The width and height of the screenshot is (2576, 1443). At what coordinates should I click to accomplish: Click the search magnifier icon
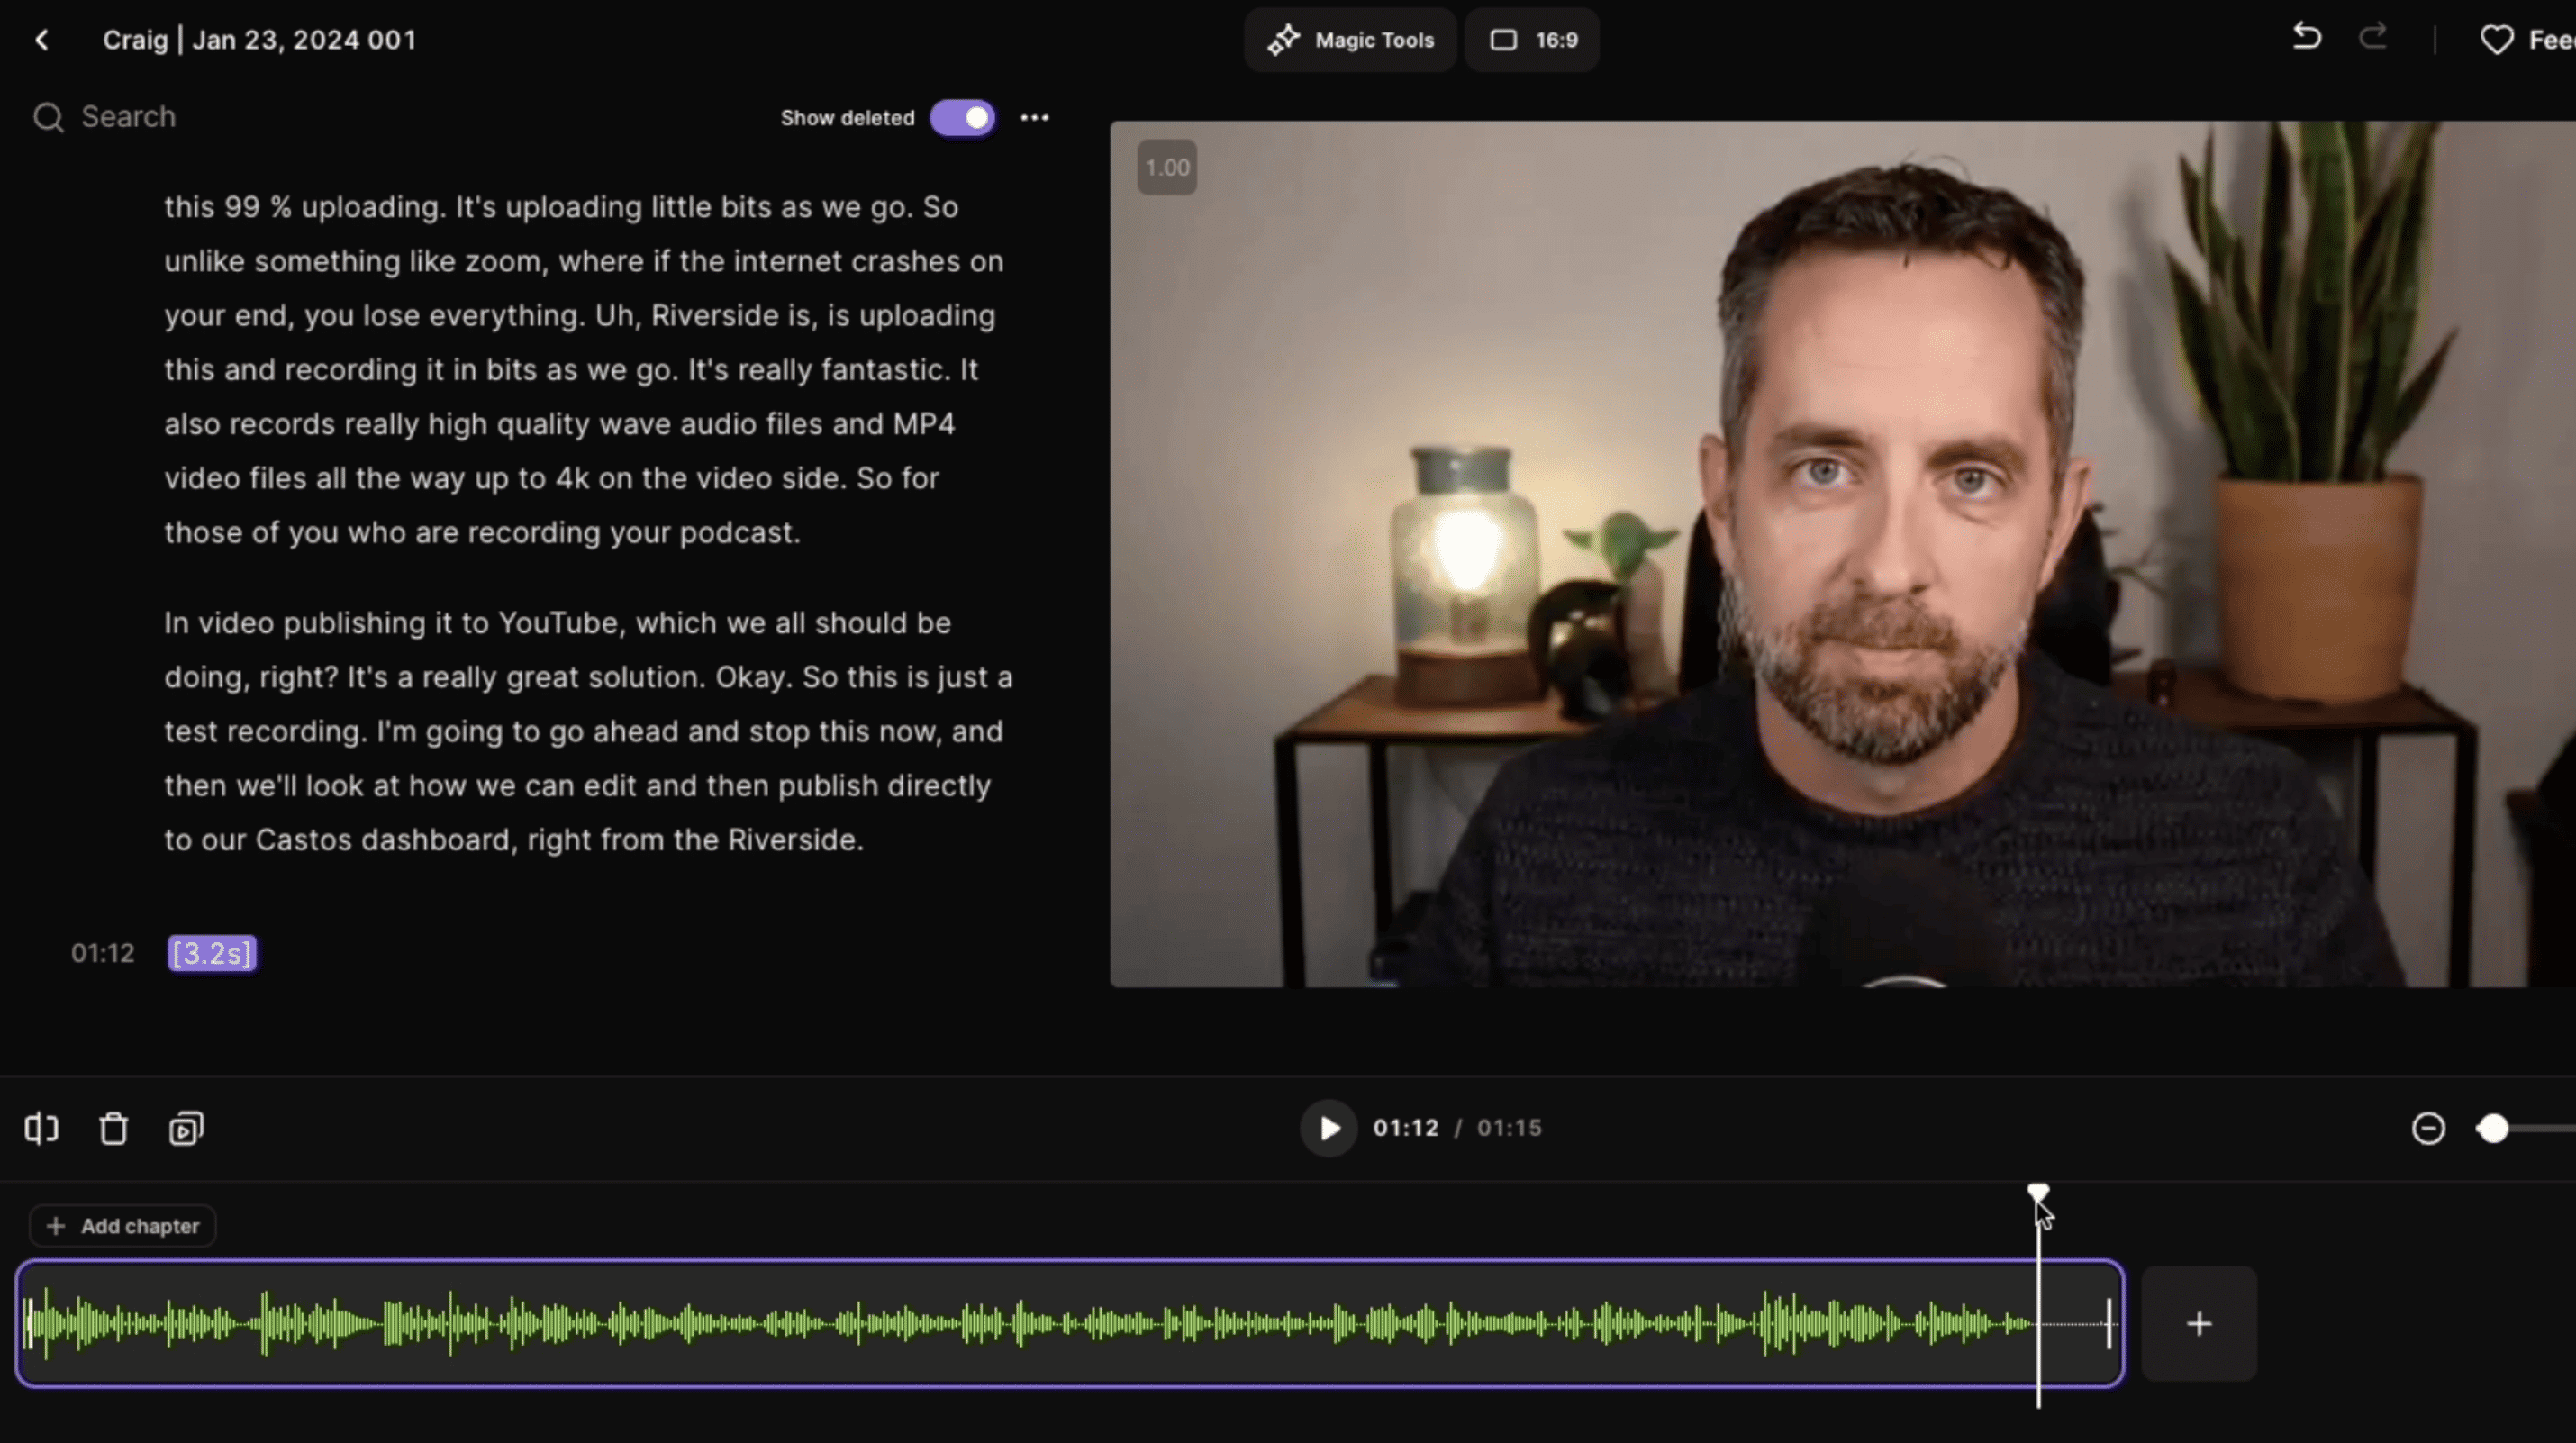pos(48,118)
